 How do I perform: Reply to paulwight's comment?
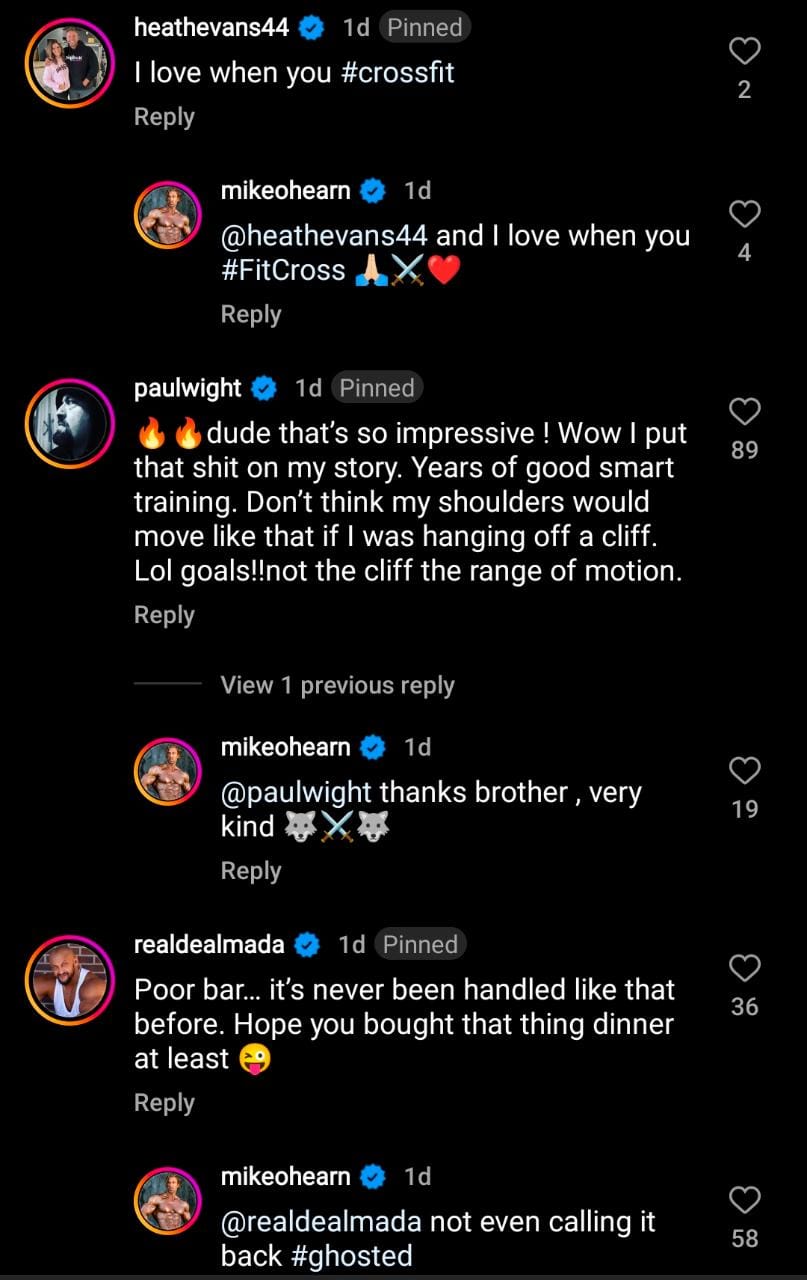click(x=164, y=615)
